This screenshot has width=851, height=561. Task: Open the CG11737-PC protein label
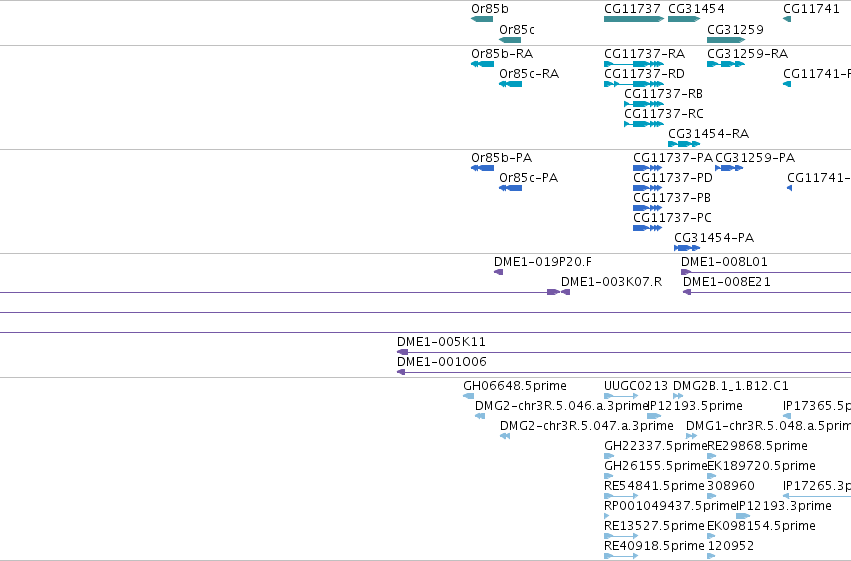point(672,218)
